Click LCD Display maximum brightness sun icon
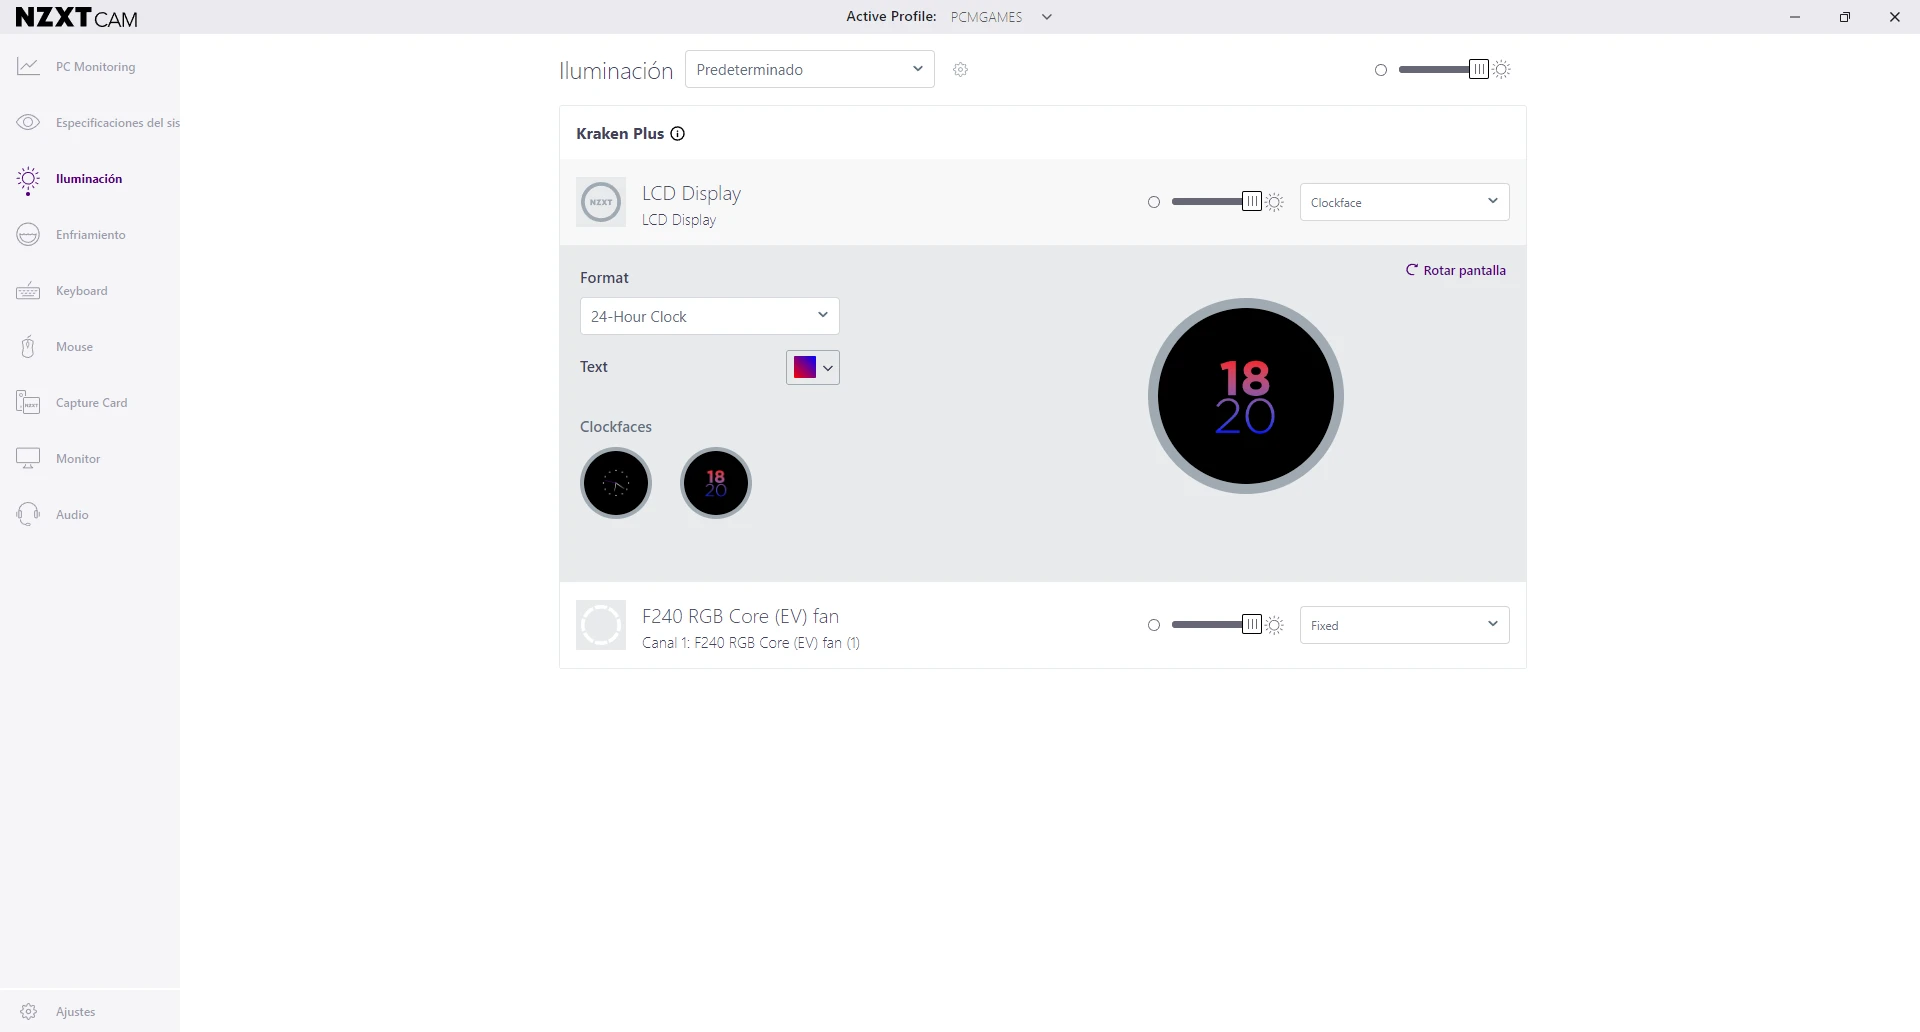The width and height of the screenshot is (1920, 1032). 1274,202
